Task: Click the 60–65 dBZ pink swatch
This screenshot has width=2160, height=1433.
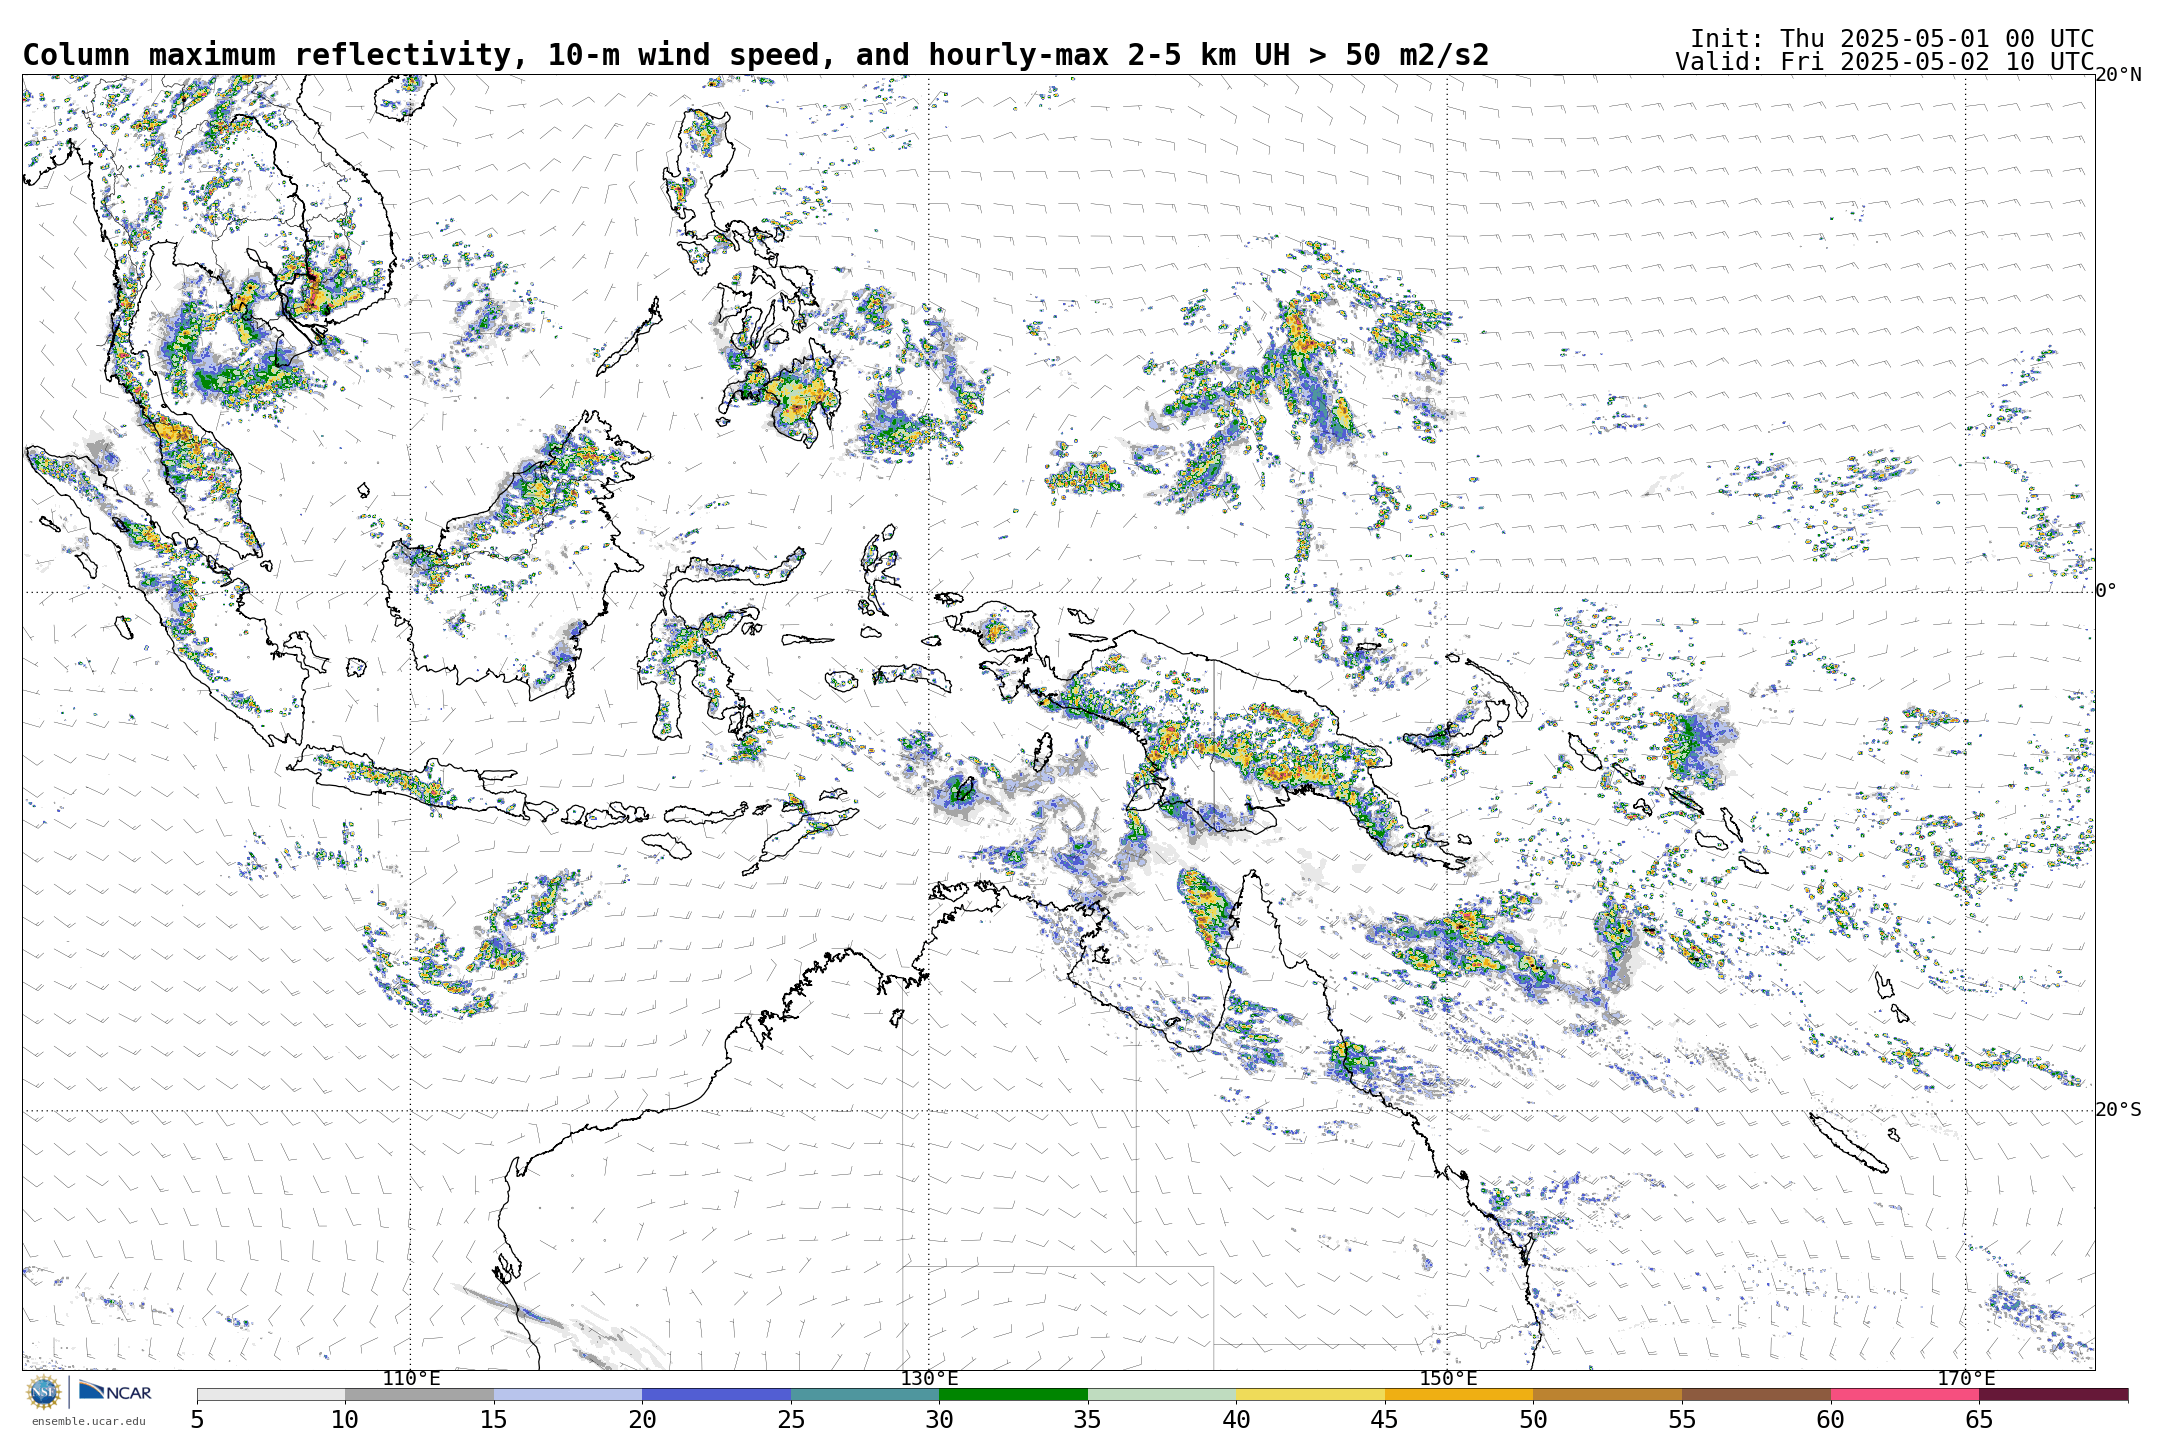Action: pyautogui.click(x=1905, y=1394)
